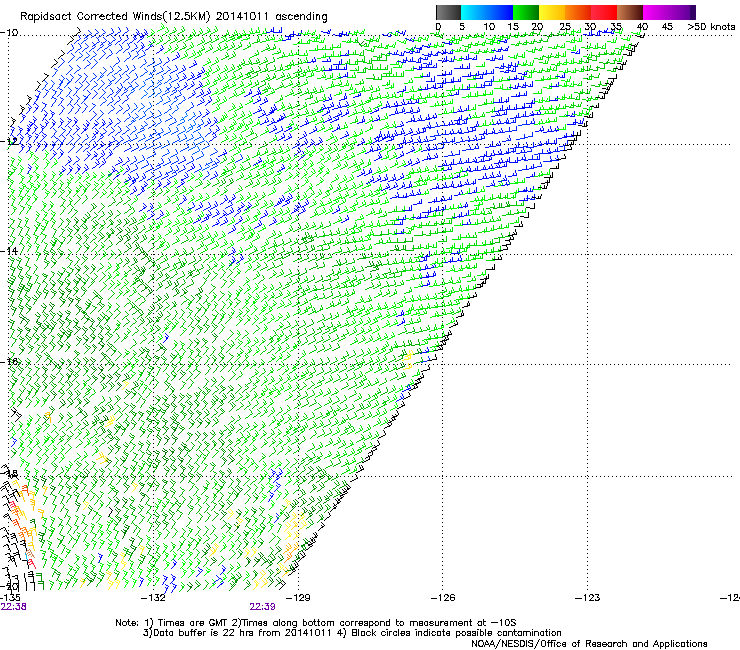This screenshot has width=740, height=650.
Task: Click the -126 longitude axis label
Action: point(443,598)
